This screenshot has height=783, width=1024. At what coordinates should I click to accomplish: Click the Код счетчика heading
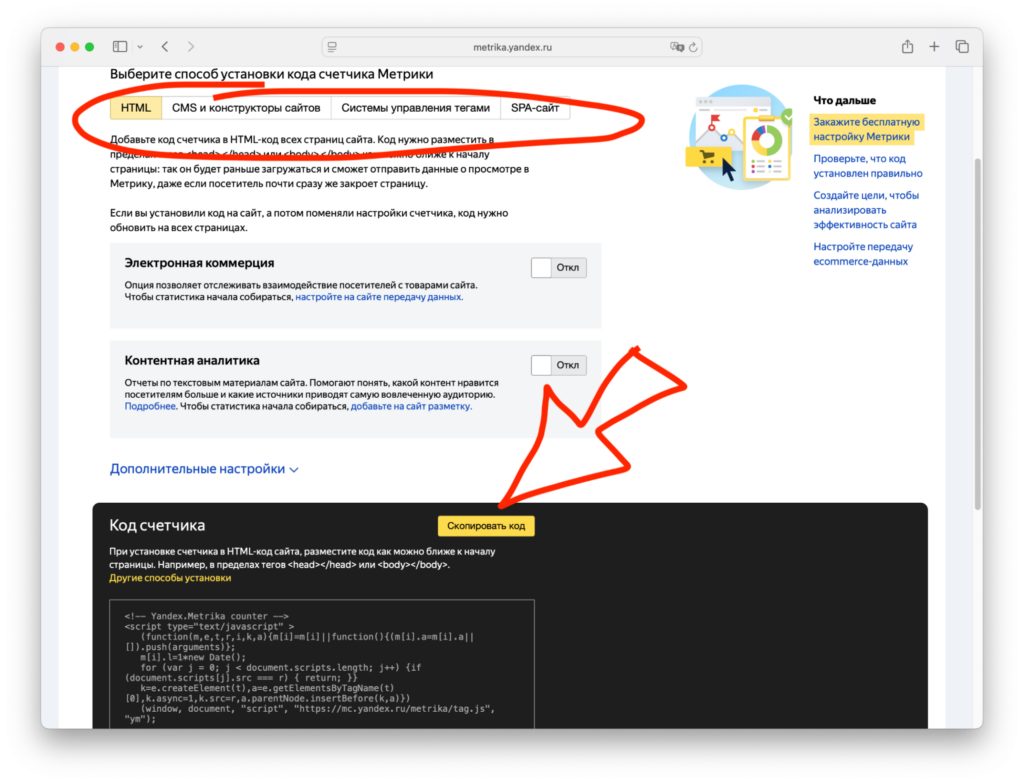click(x=157, y=525)
